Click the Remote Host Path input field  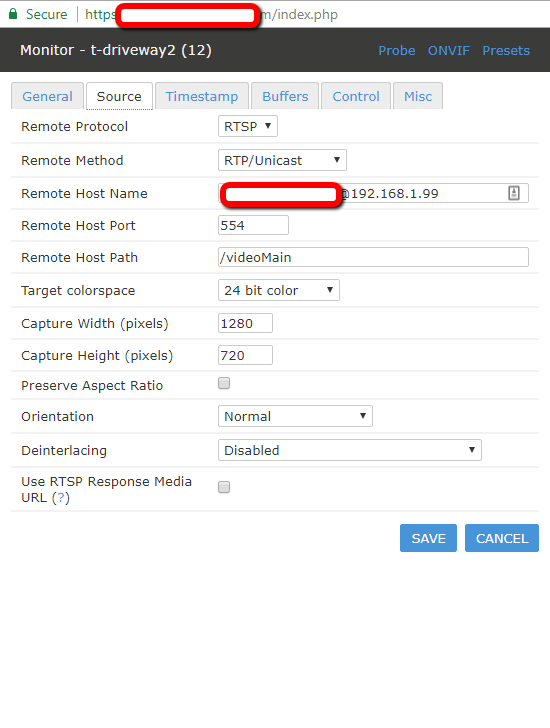click(373, 257)
